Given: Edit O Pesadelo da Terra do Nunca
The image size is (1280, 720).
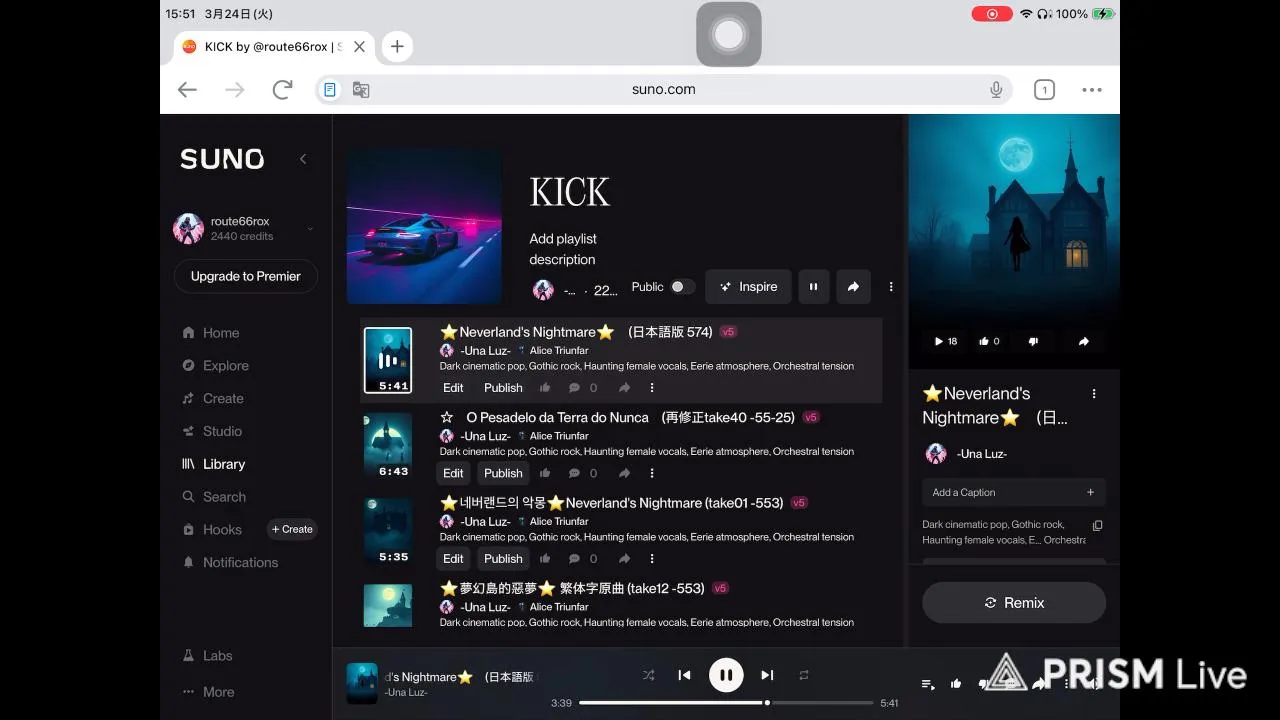Looking at the screenshot, I should [x=453, y=473].
